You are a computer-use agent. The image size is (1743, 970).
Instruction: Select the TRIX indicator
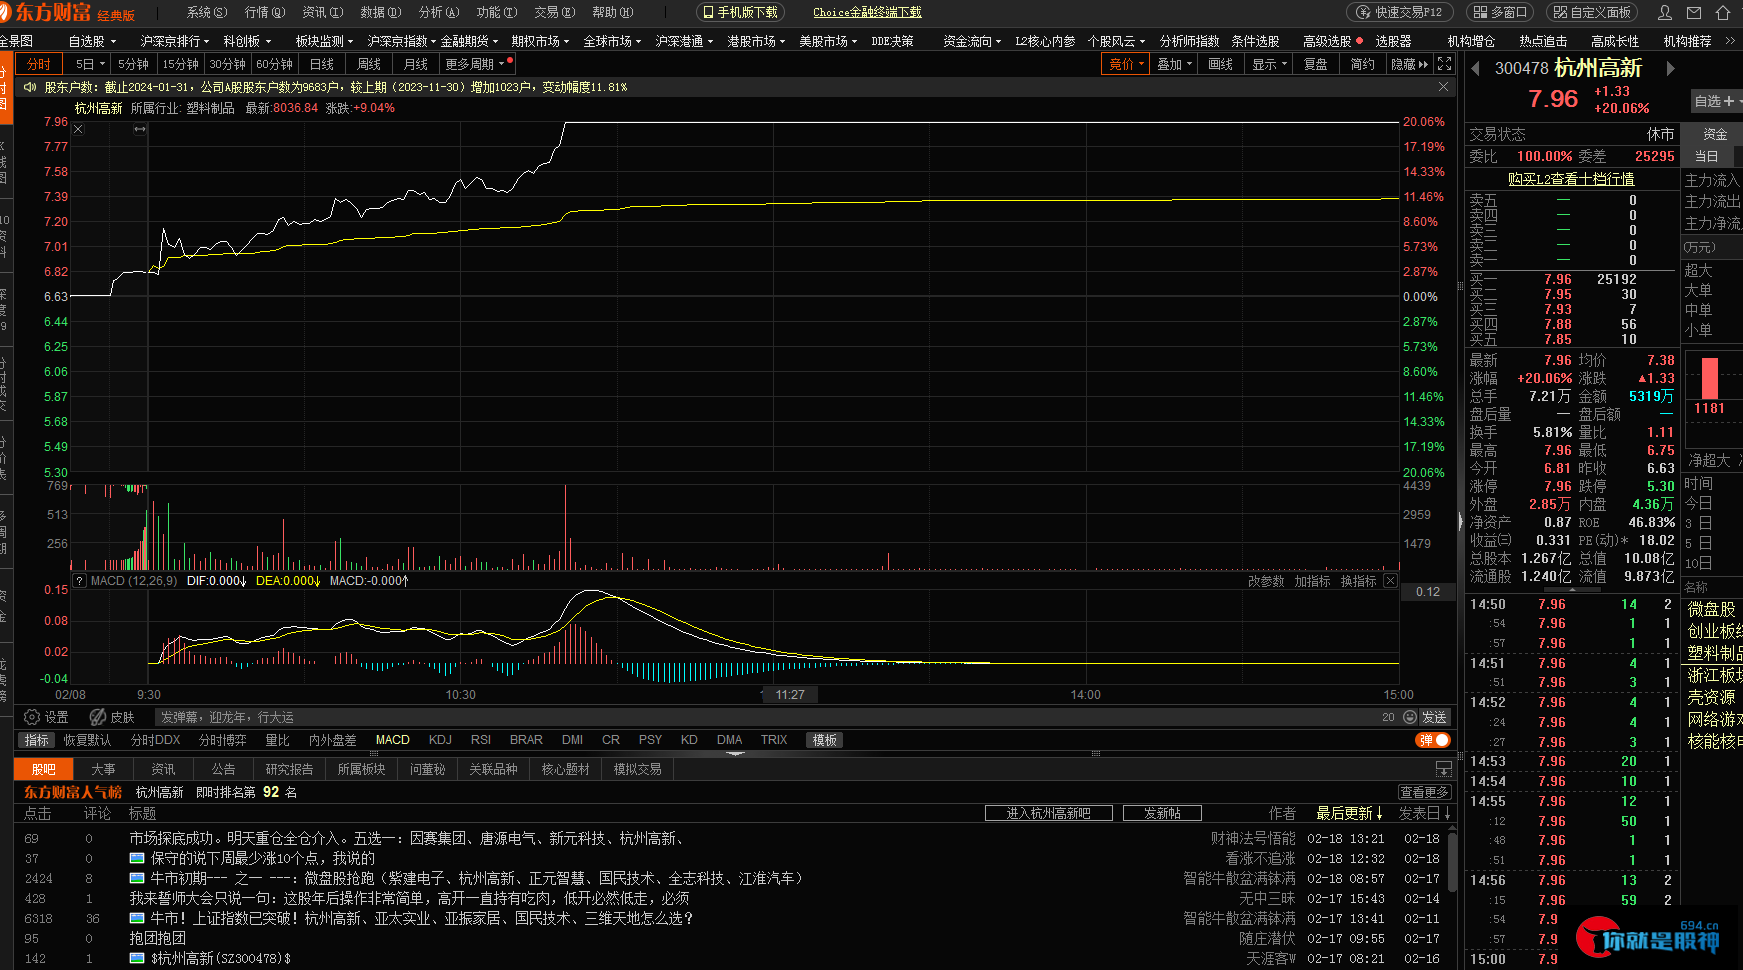774,740
